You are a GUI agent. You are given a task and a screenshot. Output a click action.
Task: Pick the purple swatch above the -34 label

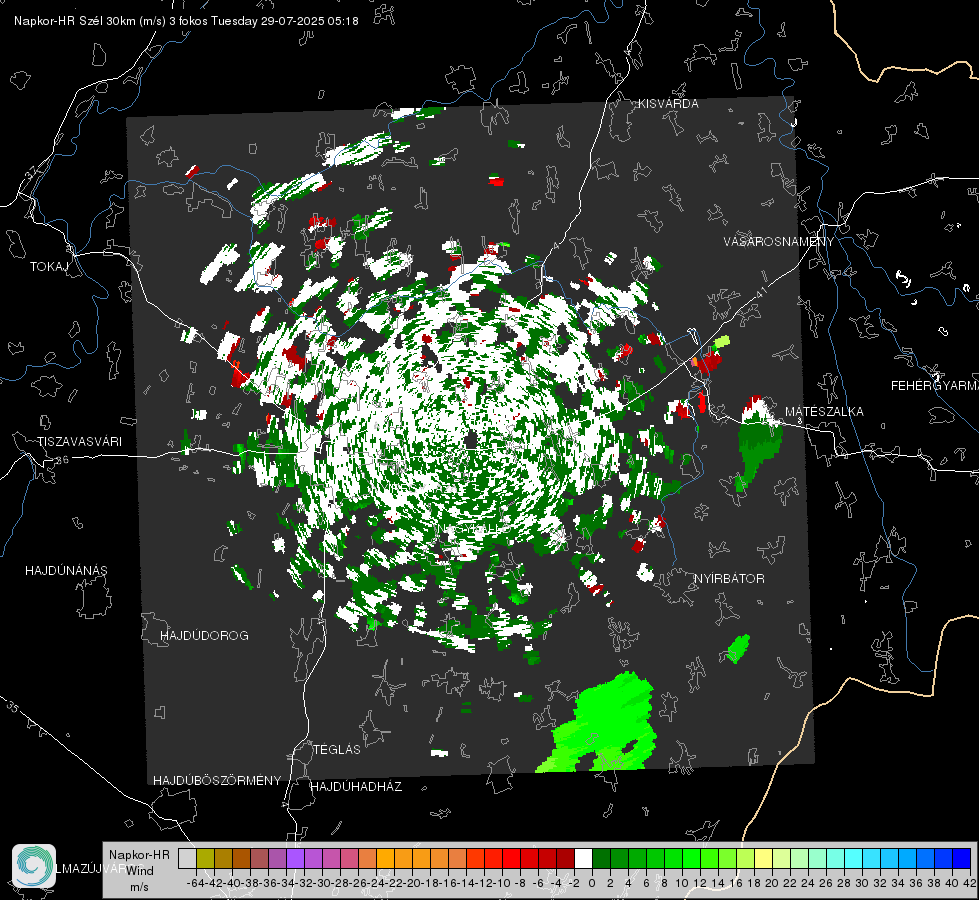pos(295,859)
